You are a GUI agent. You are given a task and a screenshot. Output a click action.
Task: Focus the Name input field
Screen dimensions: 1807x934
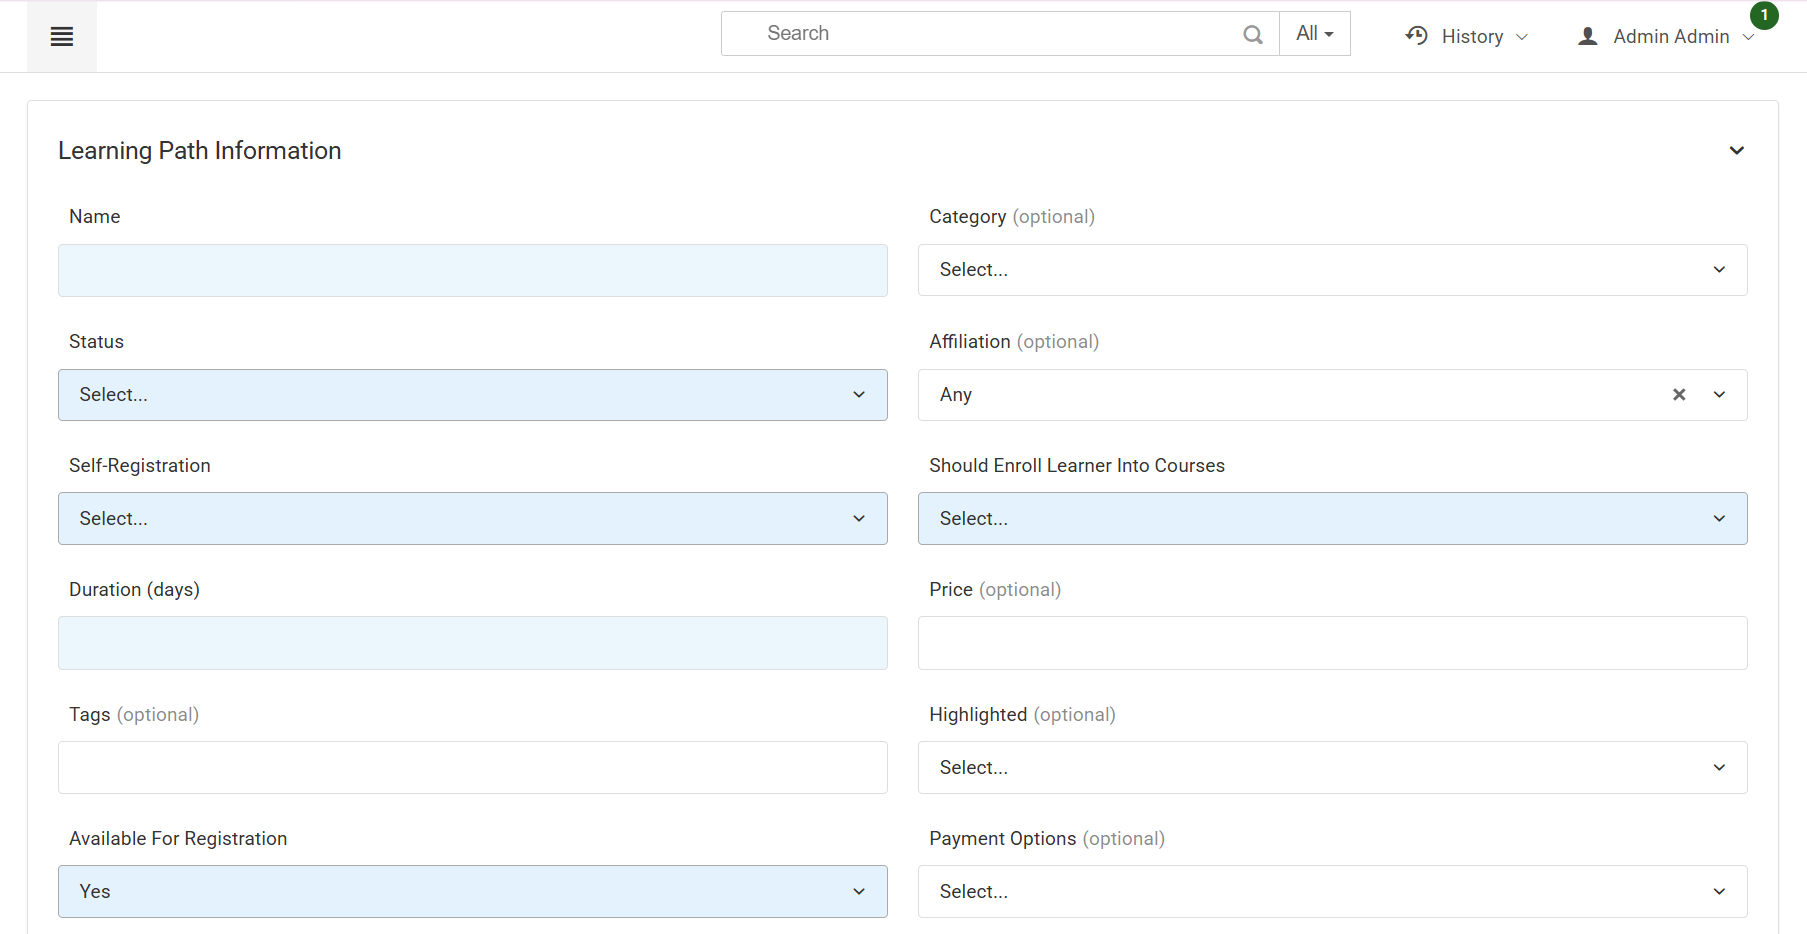472,271
